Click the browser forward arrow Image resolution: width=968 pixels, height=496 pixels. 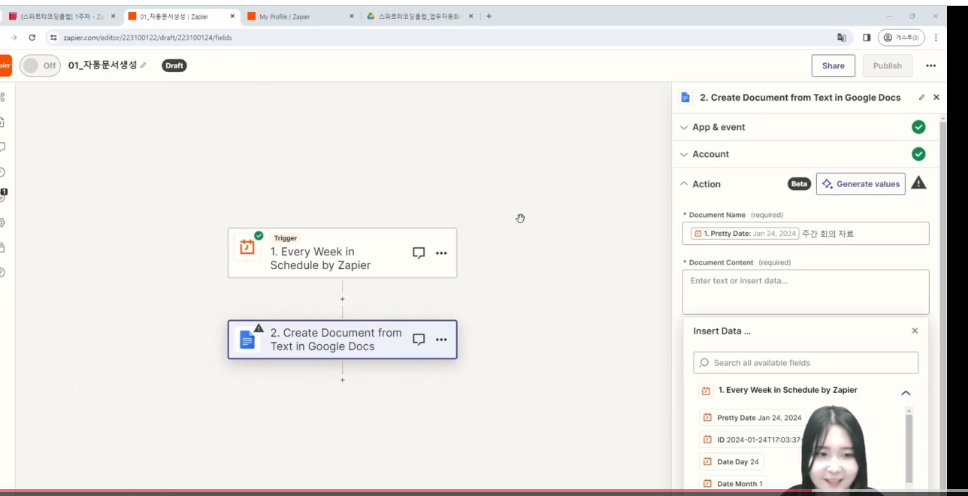[x=14, y=38]
